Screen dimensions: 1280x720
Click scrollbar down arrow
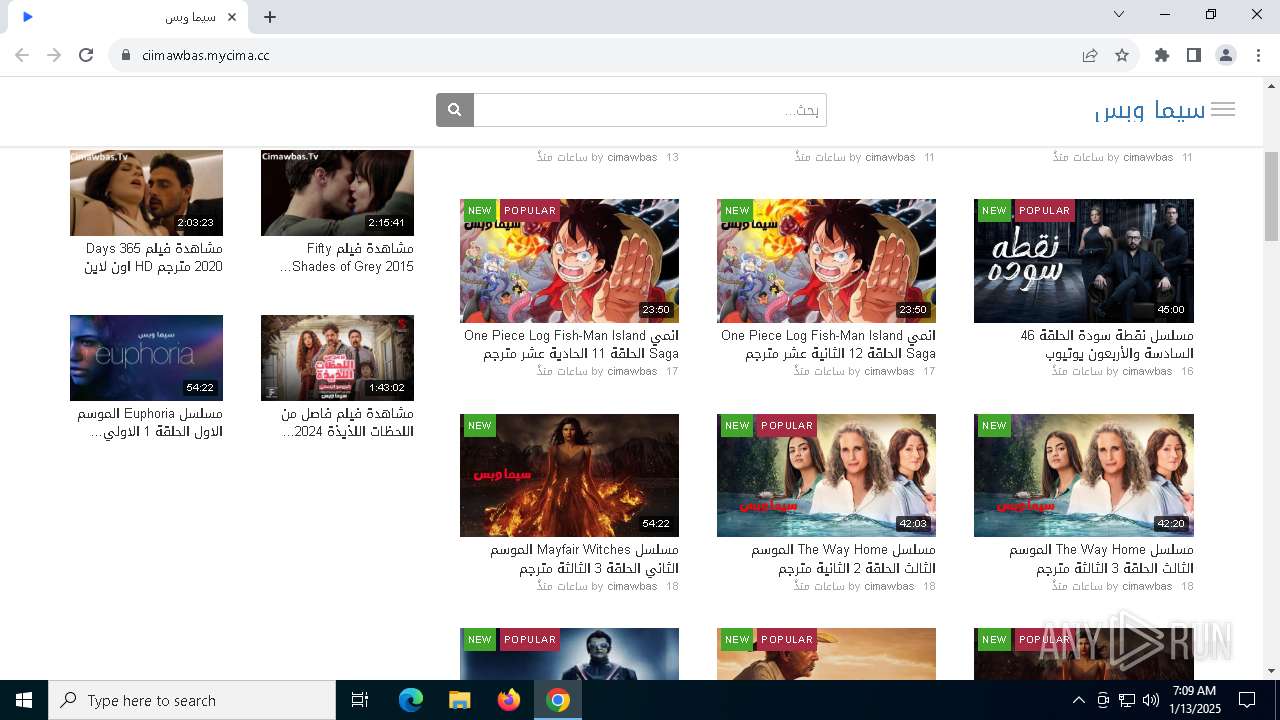tap(1271, 671)
